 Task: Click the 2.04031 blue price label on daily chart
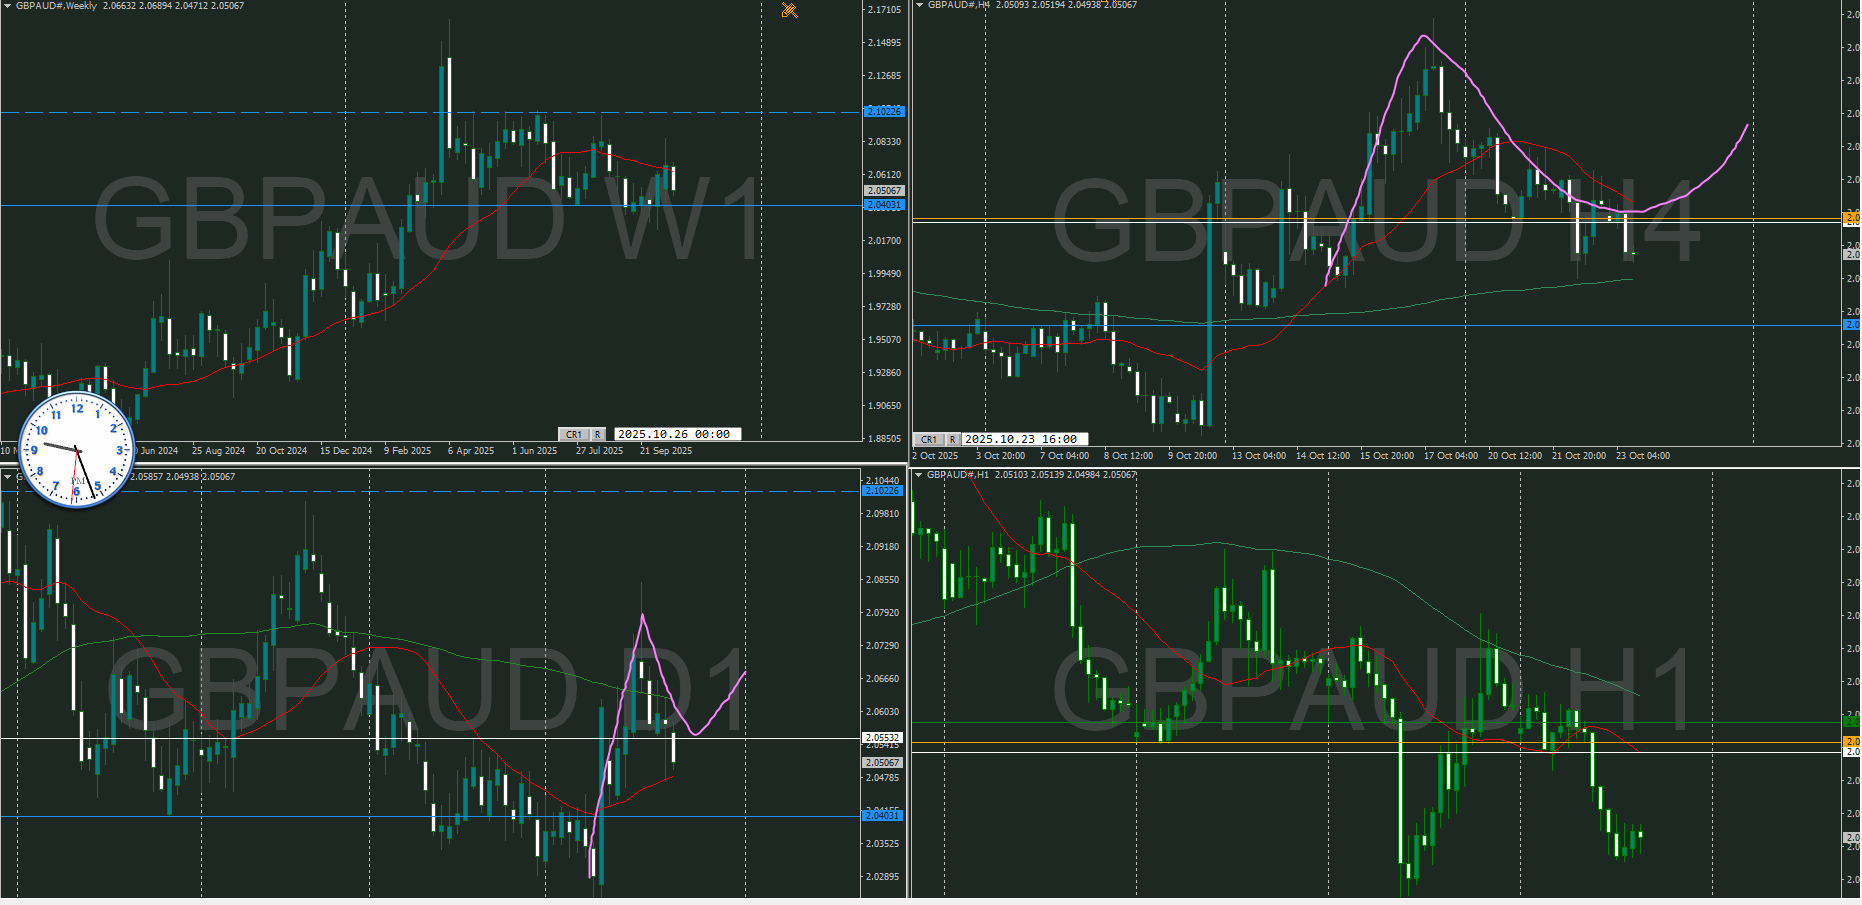pos(882,816)
